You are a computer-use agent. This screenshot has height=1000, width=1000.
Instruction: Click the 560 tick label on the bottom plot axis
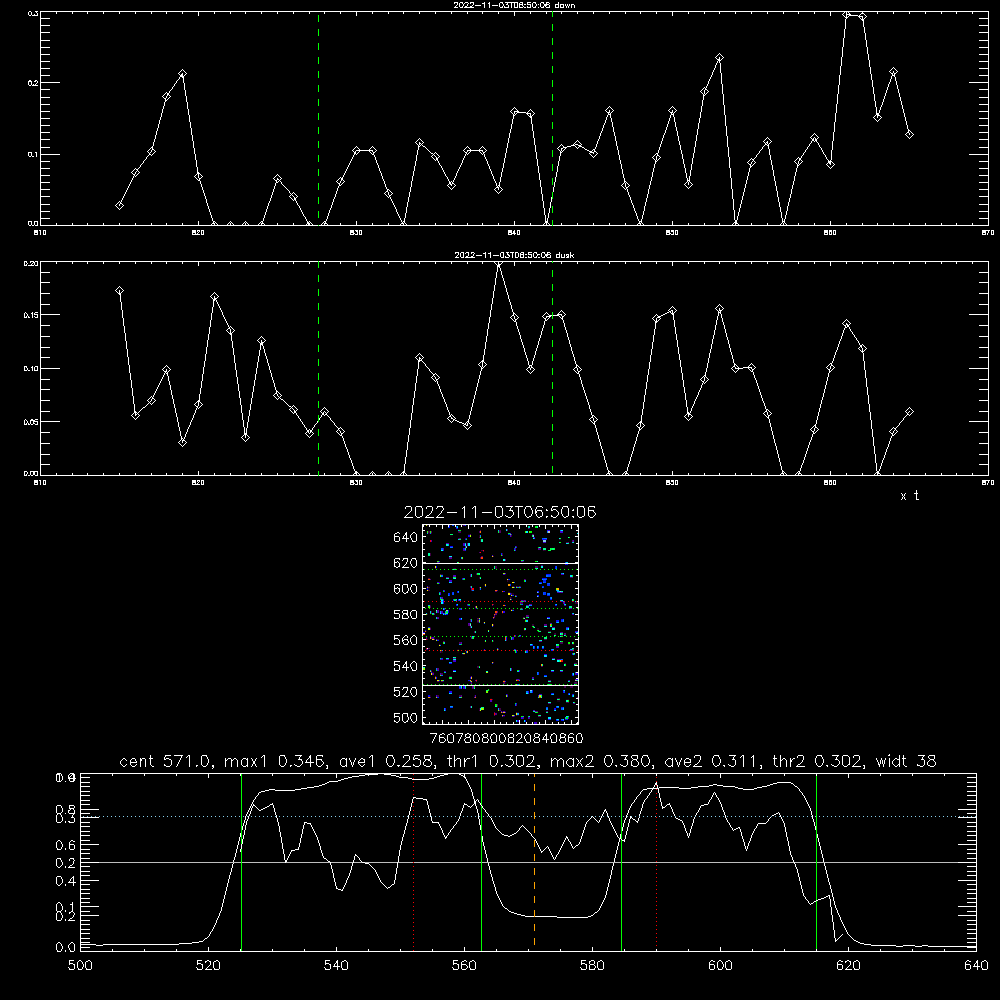coord(464,966)
